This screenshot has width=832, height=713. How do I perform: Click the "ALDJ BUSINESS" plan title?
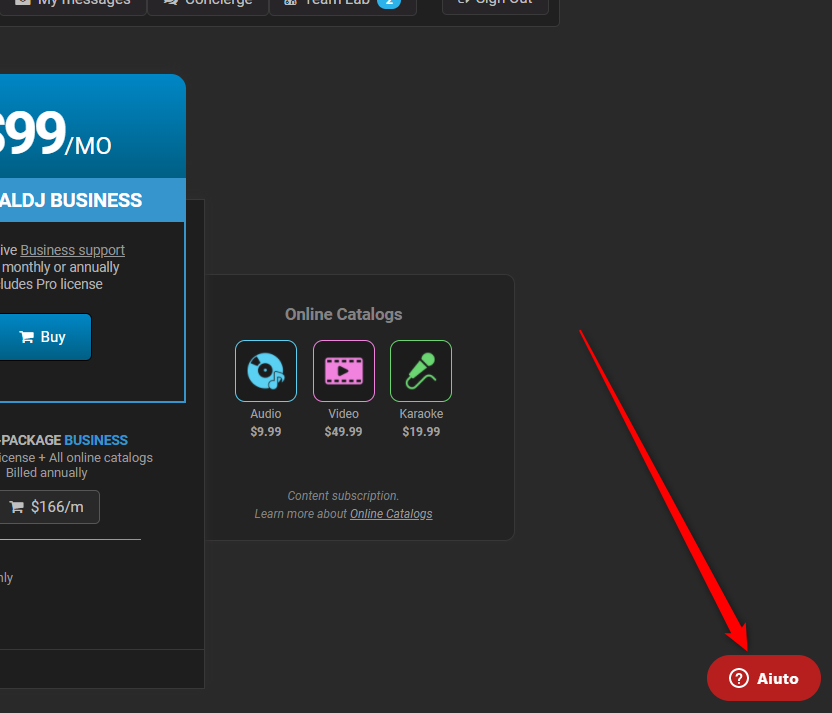(x=71, y=200)
